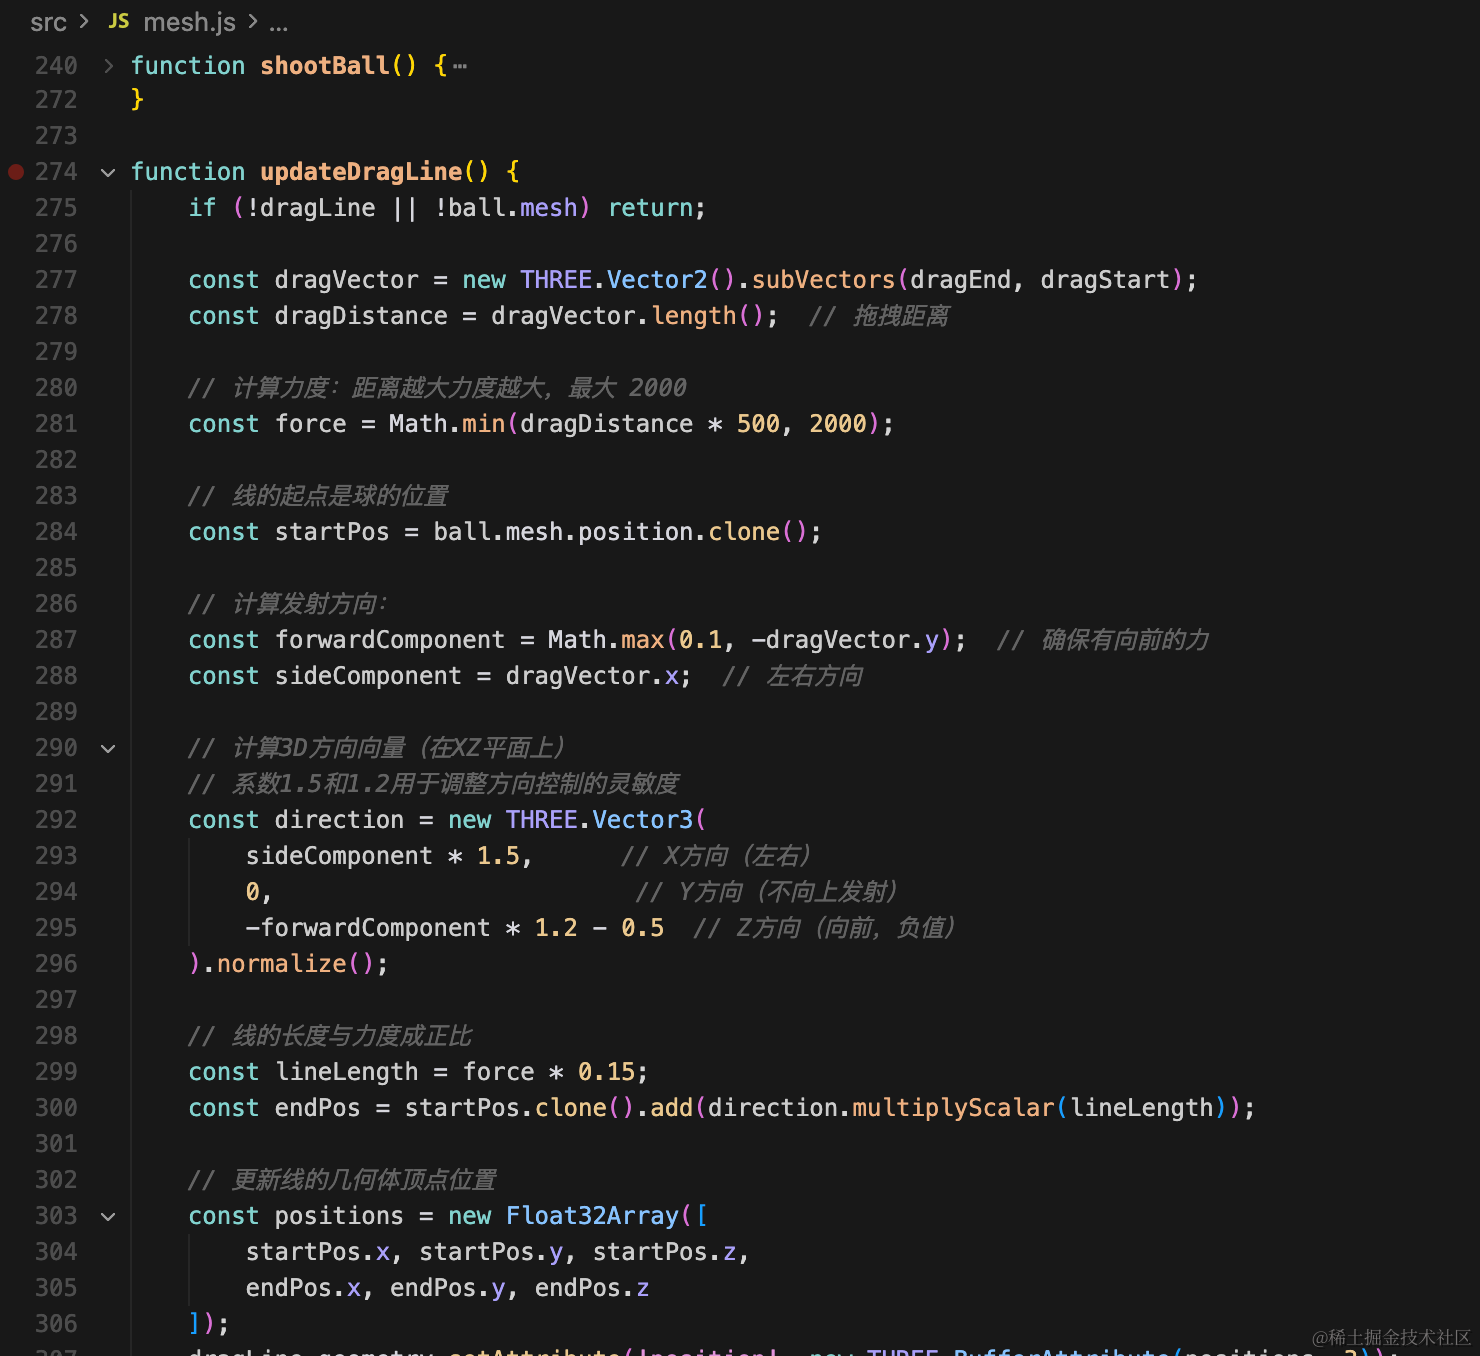Screen dimensions: 1480x1356
Task: Click the value 500 on line 281
Action: (x=758, y=424)
